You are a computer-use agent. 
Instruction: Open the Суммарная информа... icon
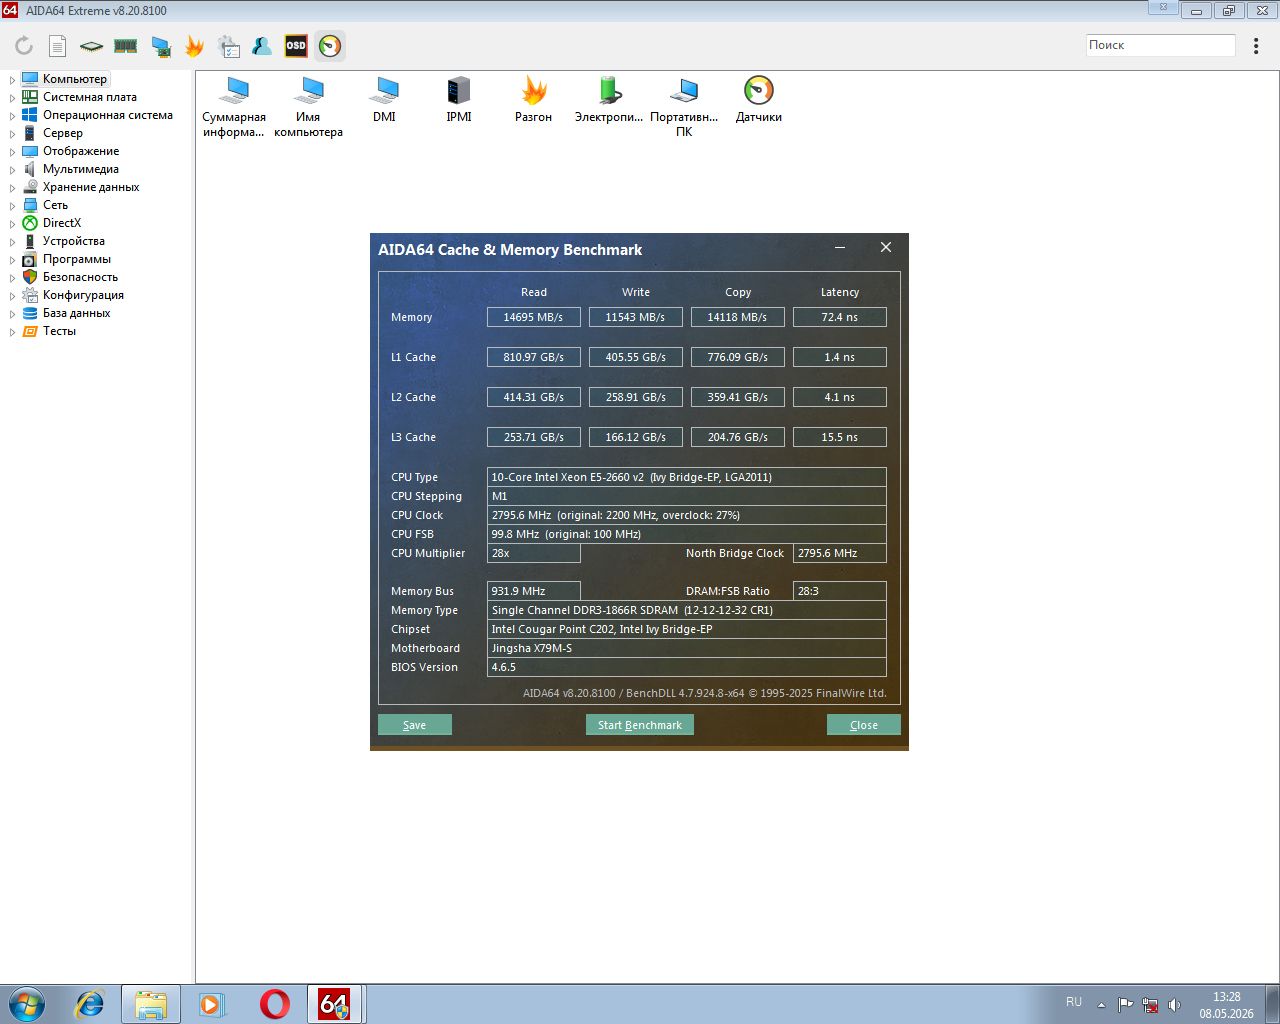pyautogui.click(x=234, y=107)
